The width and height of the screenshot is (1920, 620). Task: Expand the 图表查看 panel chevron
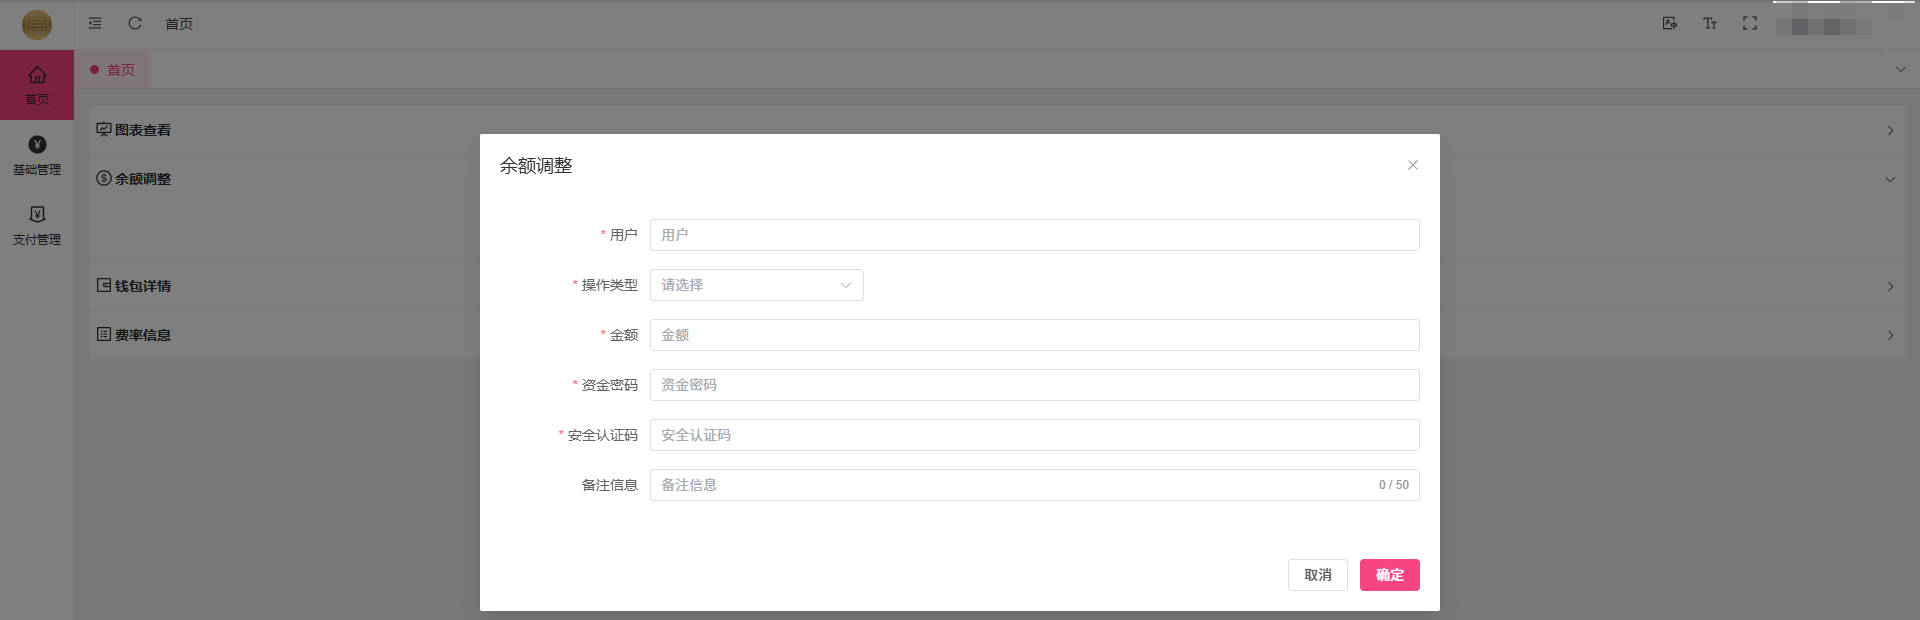(1889, 130)
